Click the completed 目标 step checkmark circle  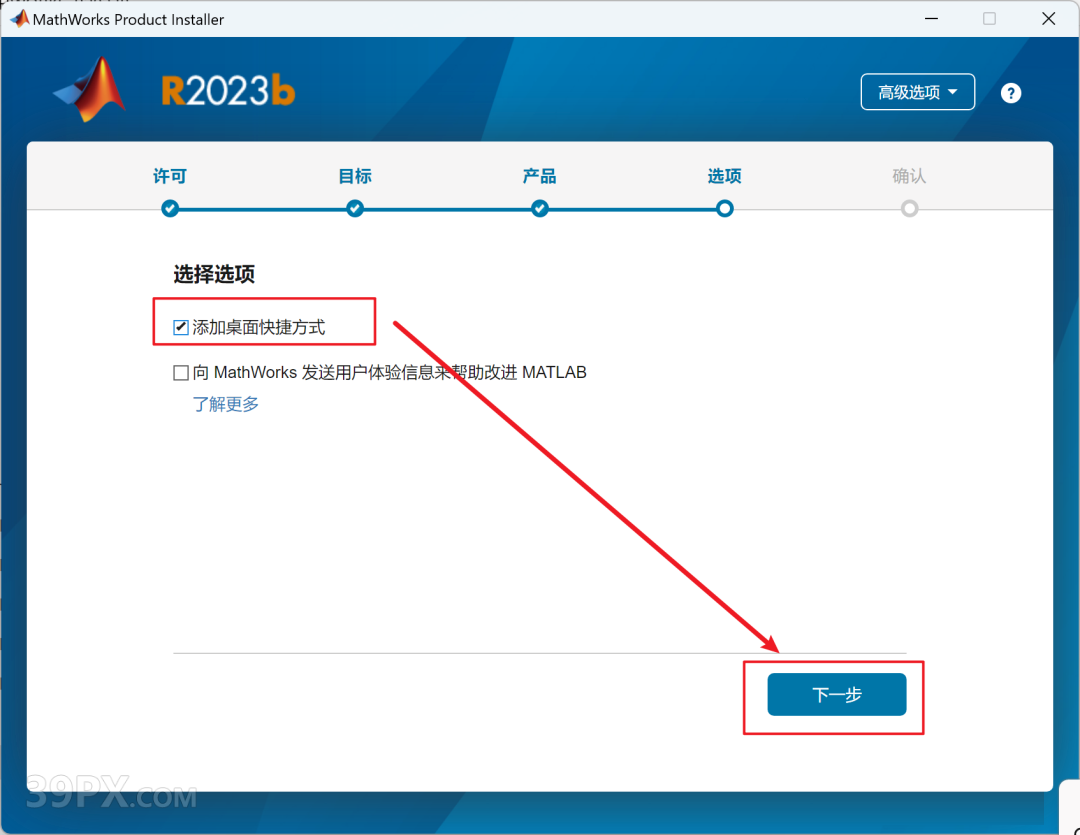tap(355, 208)
